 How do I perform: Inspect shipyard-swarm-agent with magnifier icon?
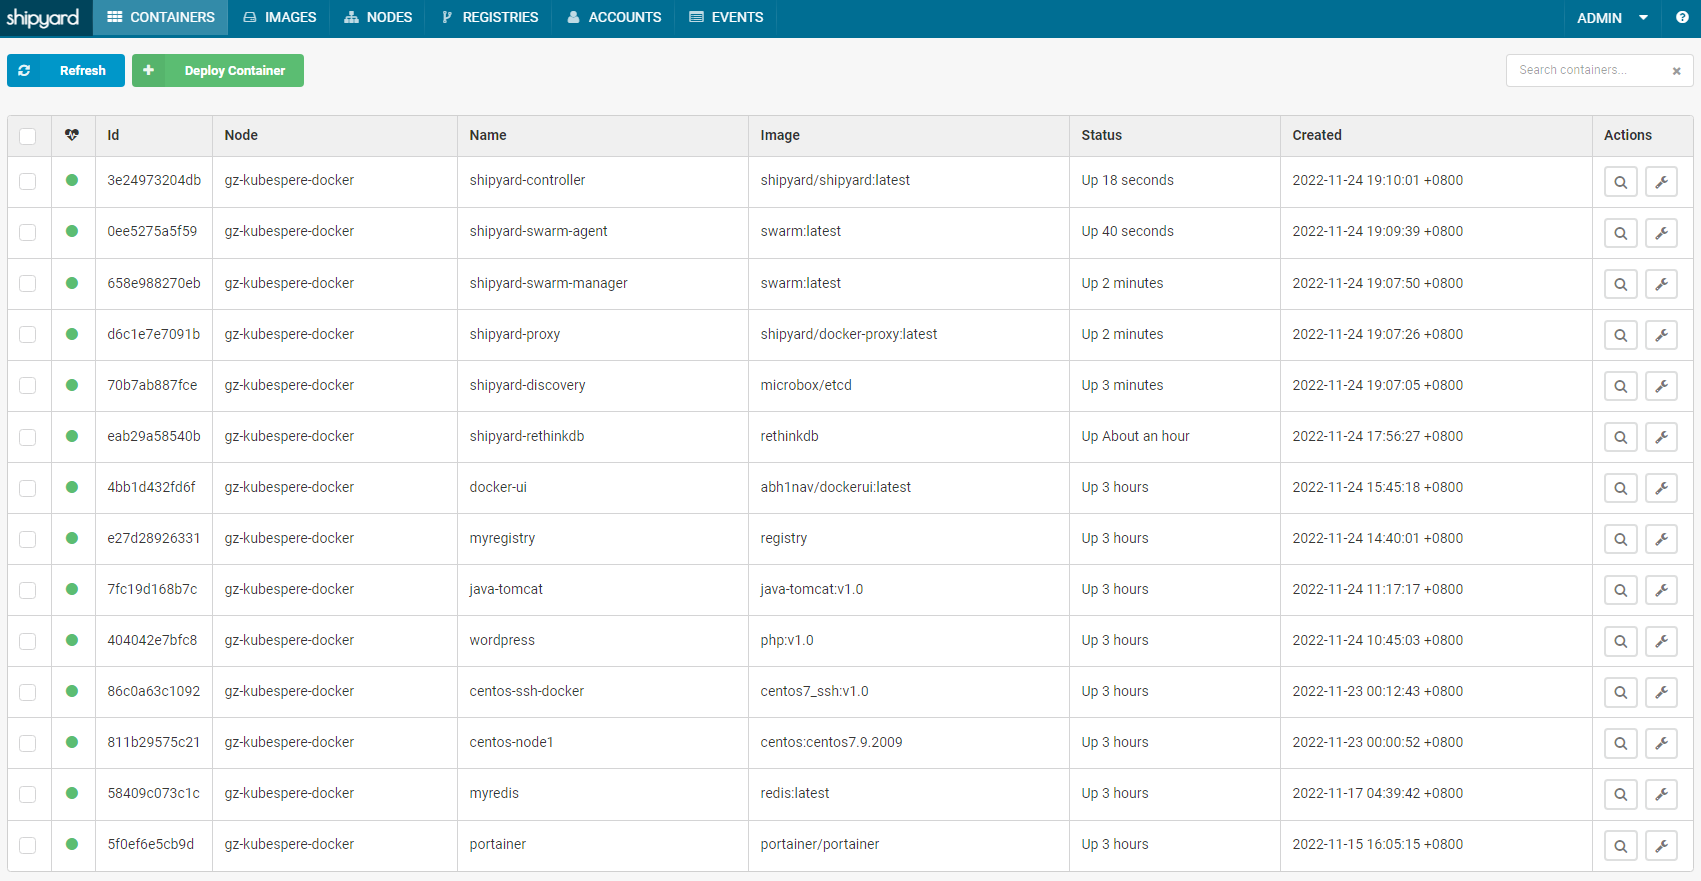pos(1620,233)
